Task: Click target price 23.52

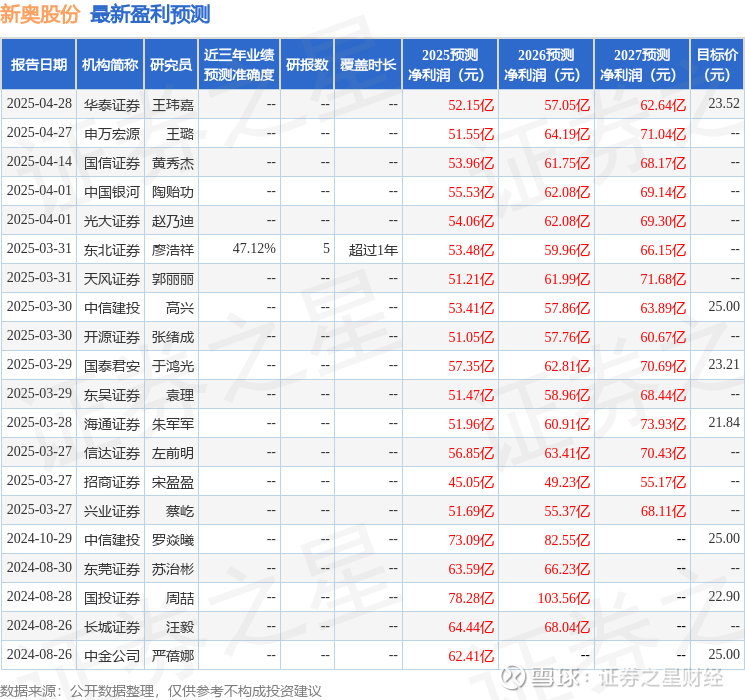Action: [724, 104]
